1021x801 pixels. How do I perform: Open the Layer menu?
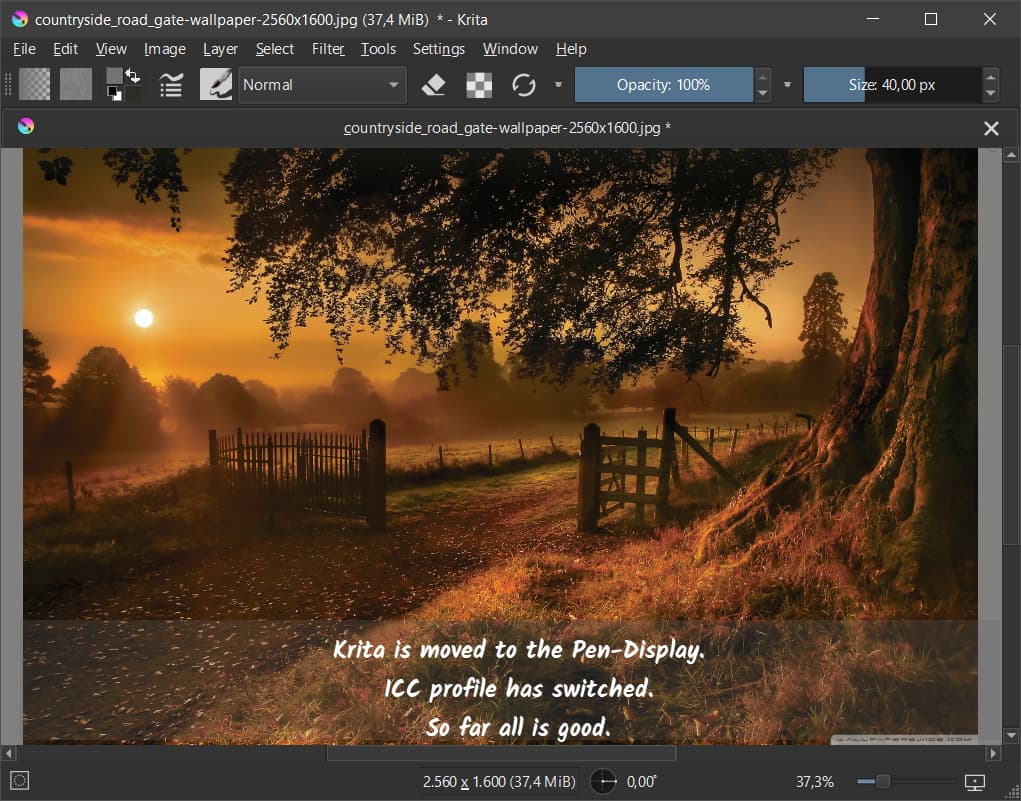click(220, 49)
